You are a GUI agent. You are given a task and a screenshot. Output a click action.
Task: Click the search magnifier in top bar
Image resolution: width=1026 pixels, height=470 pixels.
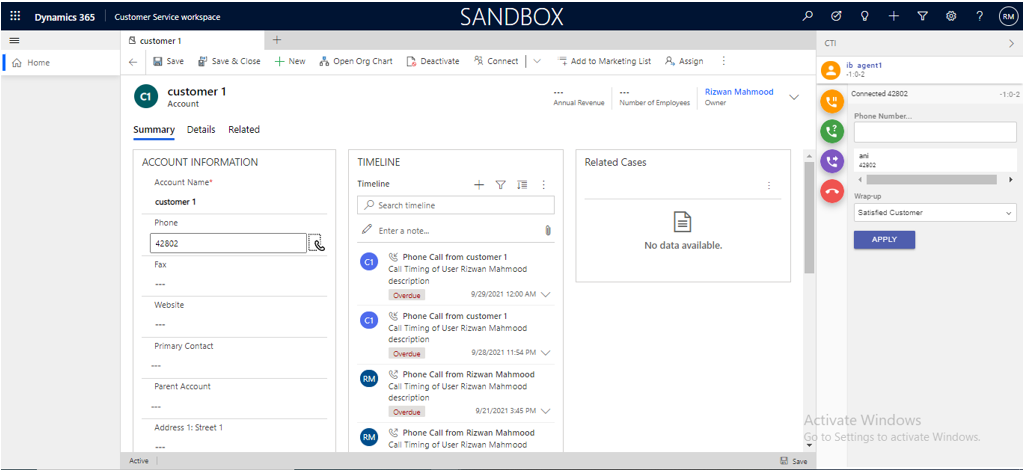[807, 16]
